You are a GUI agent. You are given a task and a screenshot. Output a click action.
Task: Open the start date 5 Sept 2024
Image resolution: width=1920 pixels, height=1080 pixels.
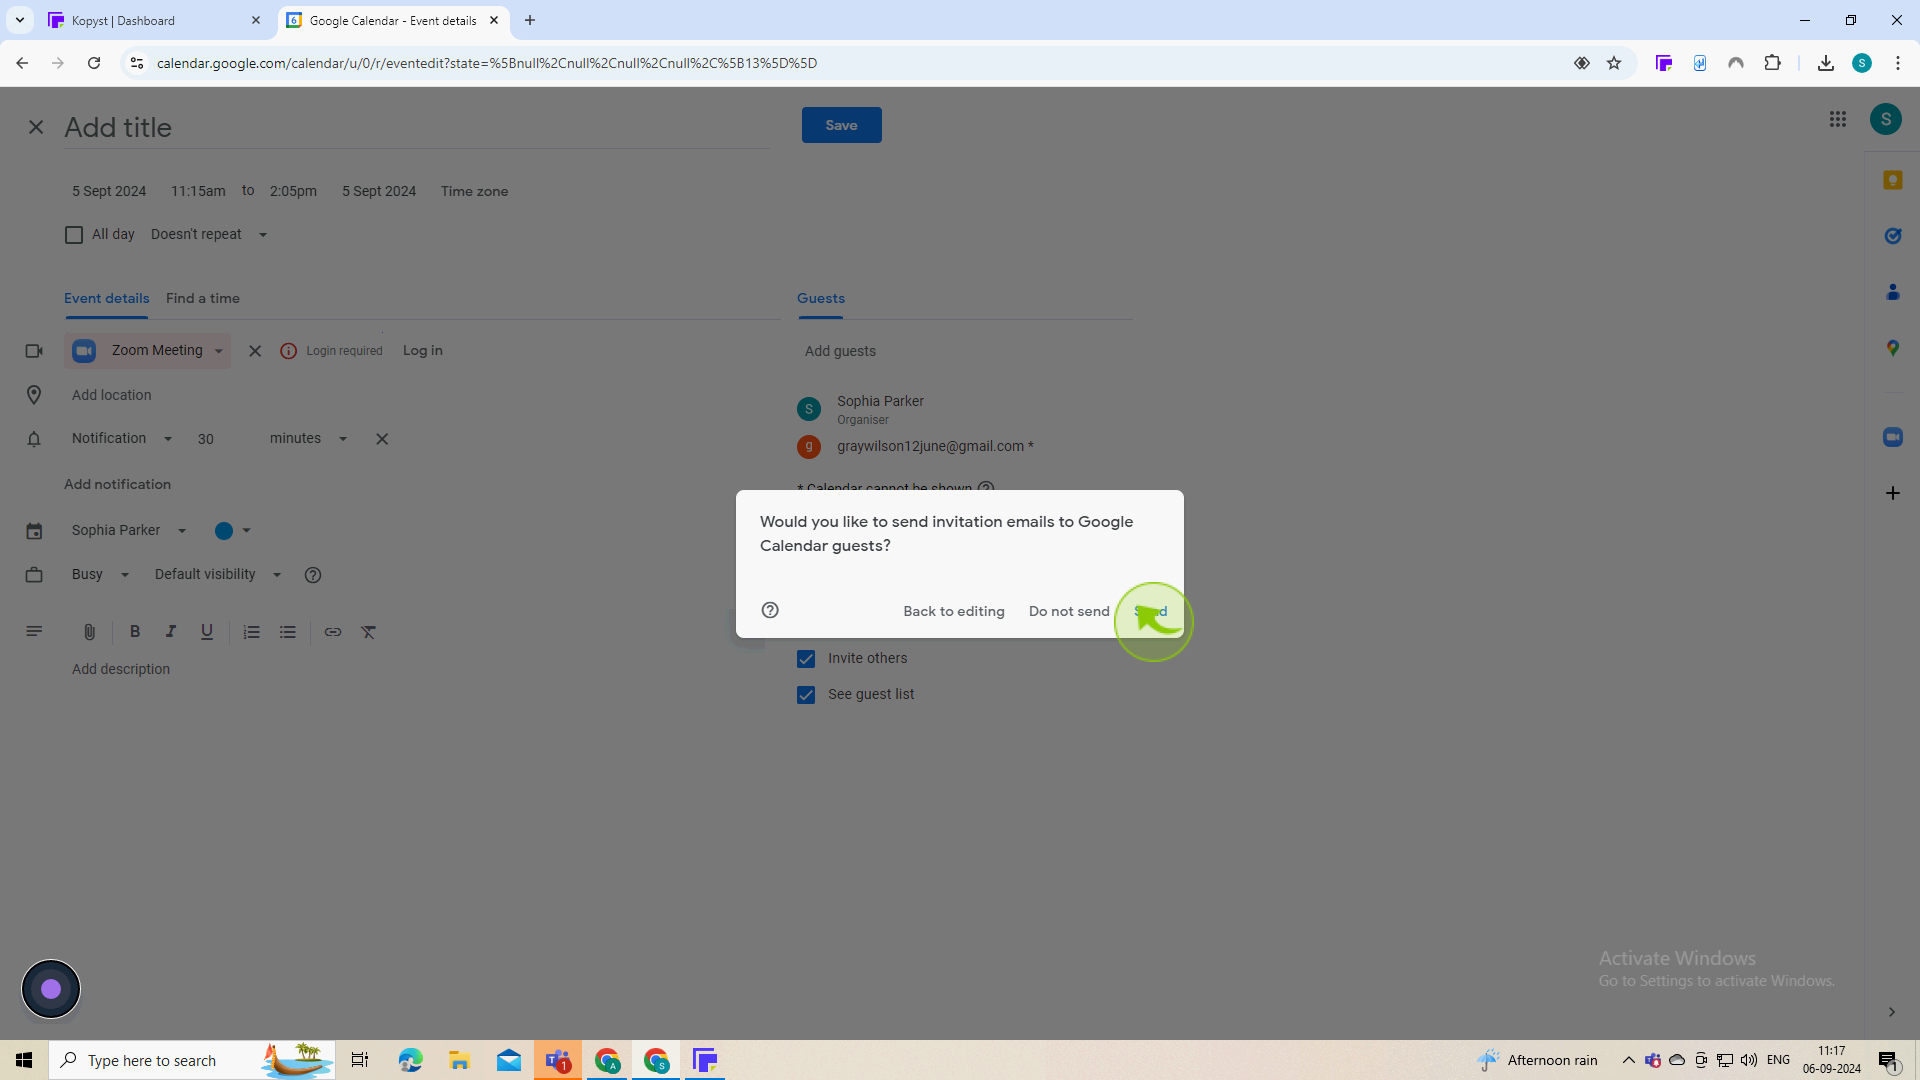tap(109, 191)
